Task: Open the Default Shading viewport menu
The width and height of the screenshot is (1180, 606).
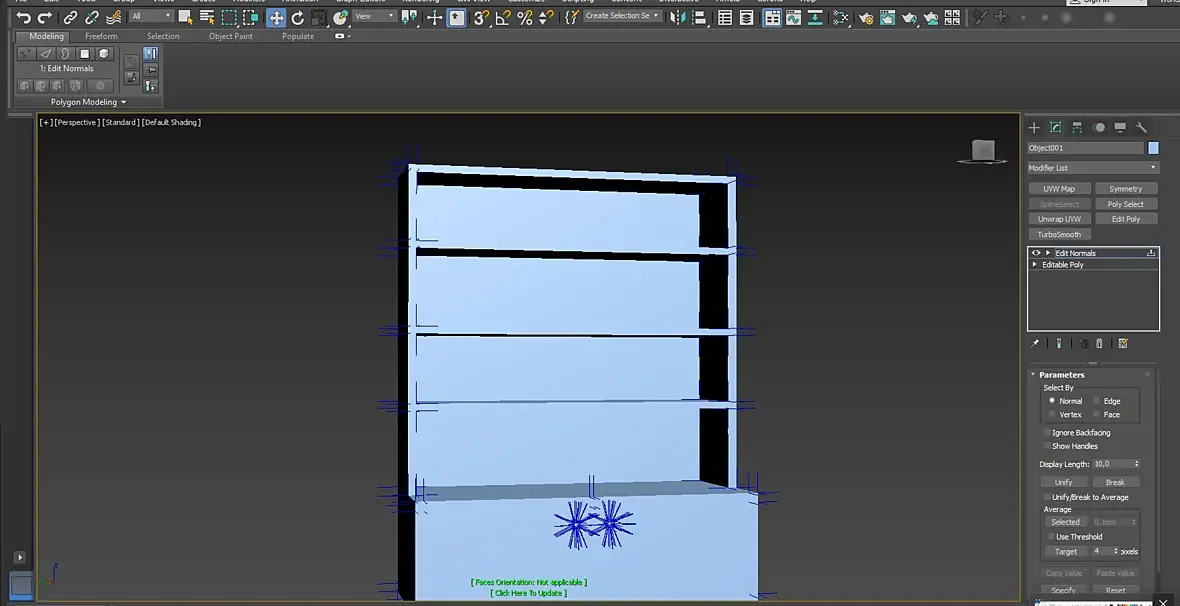Action: (172, 122)
